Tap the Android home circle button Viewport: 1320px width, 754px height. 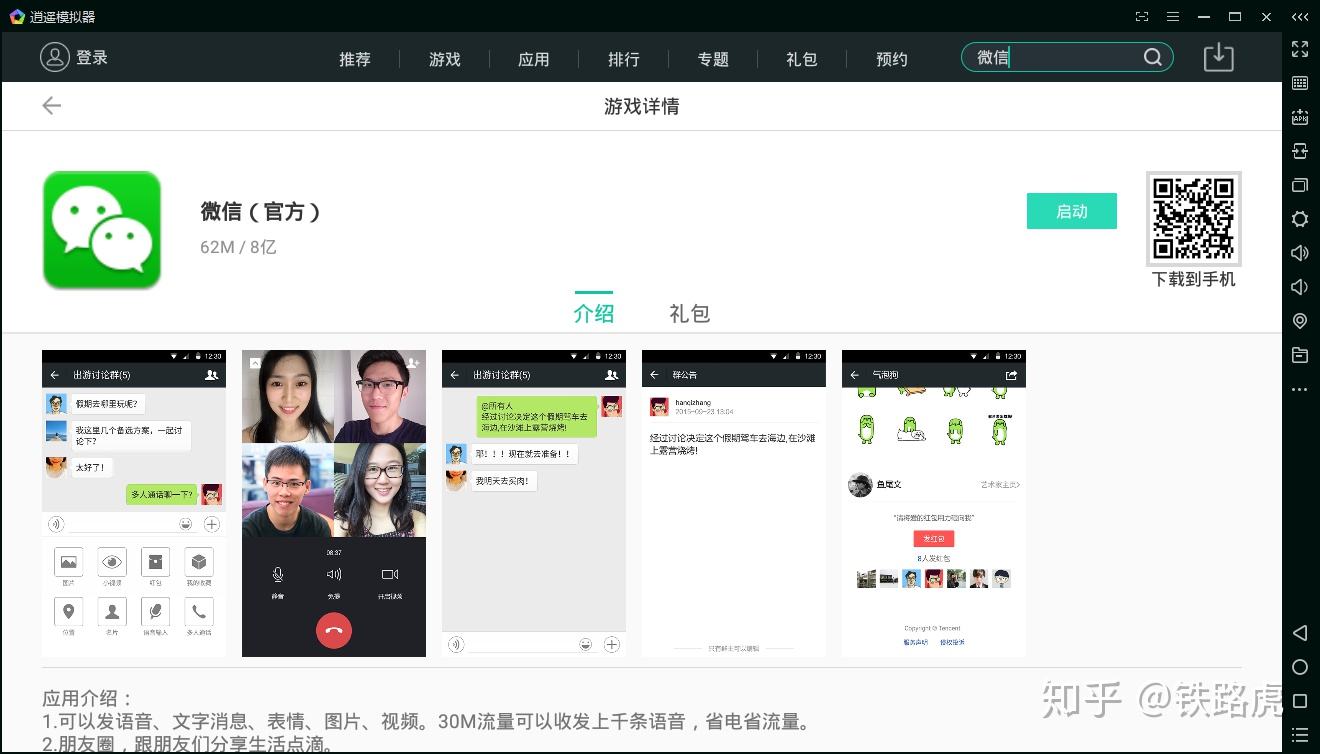1300,667
